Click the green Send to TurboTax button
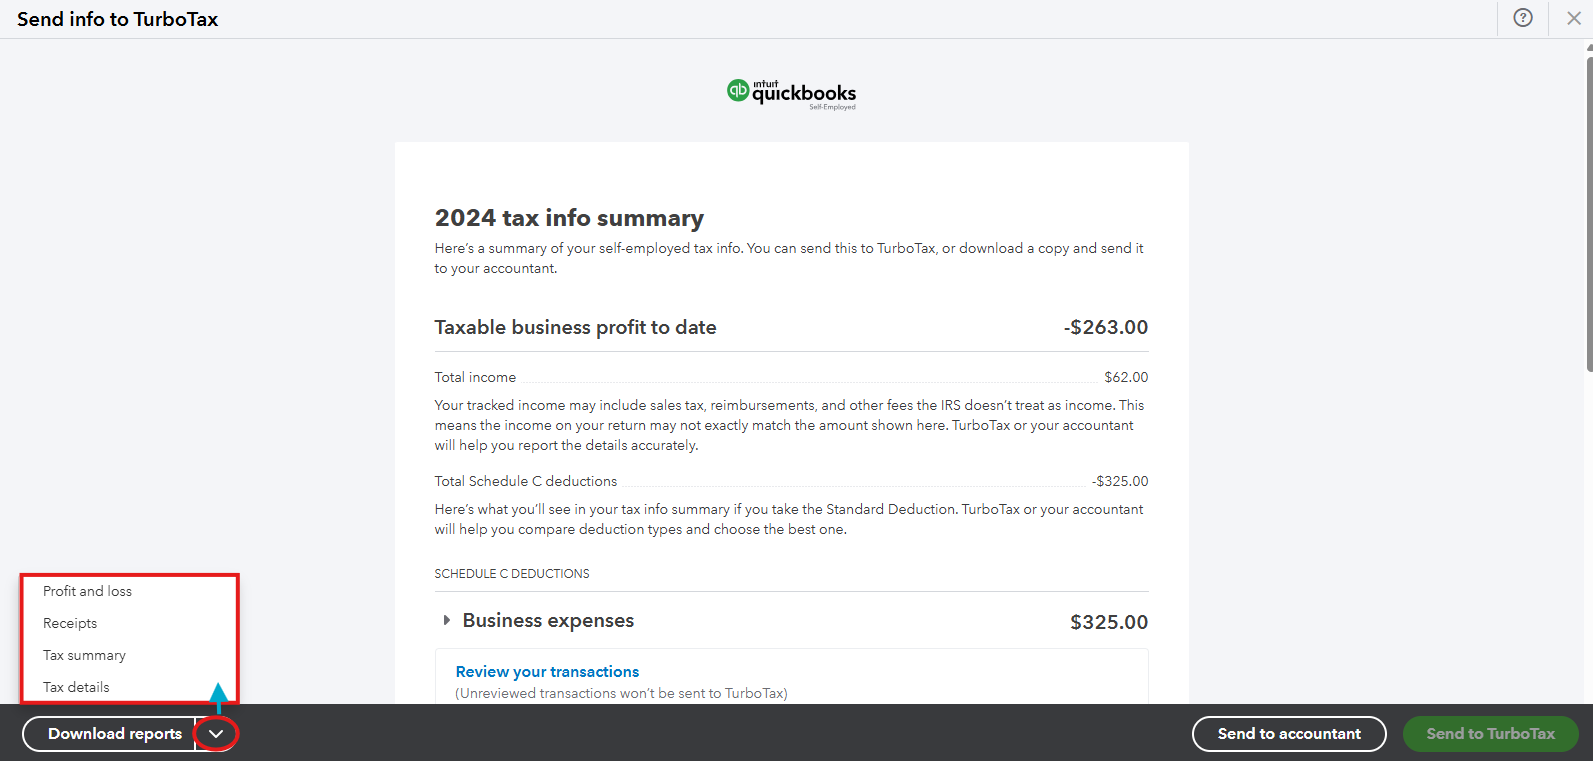 pyautogui.click(x=1490, y=734)
